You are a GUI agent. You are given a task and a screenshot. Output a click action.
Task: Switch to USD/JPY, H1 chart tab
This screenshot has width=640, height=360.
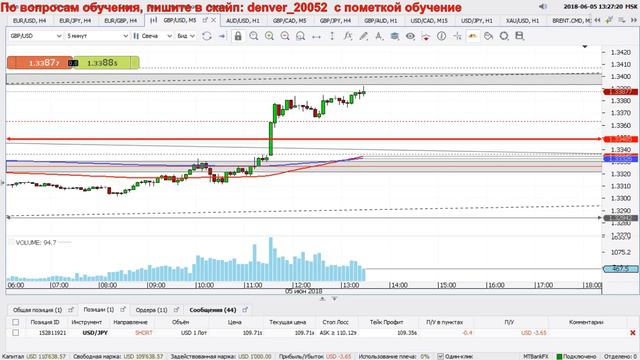click(477, 20)
